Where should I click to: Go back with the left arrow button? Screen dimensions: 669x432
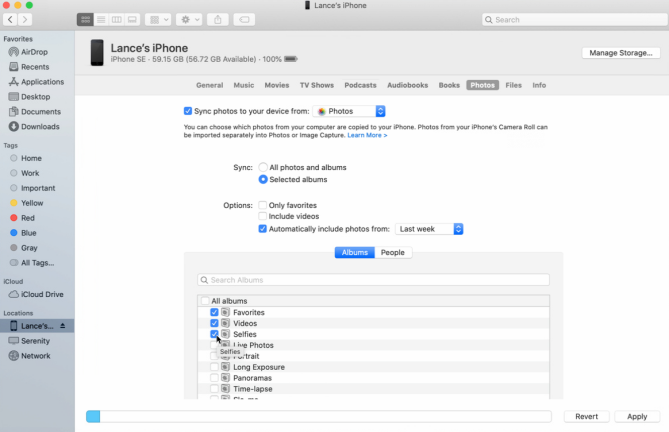10,20
